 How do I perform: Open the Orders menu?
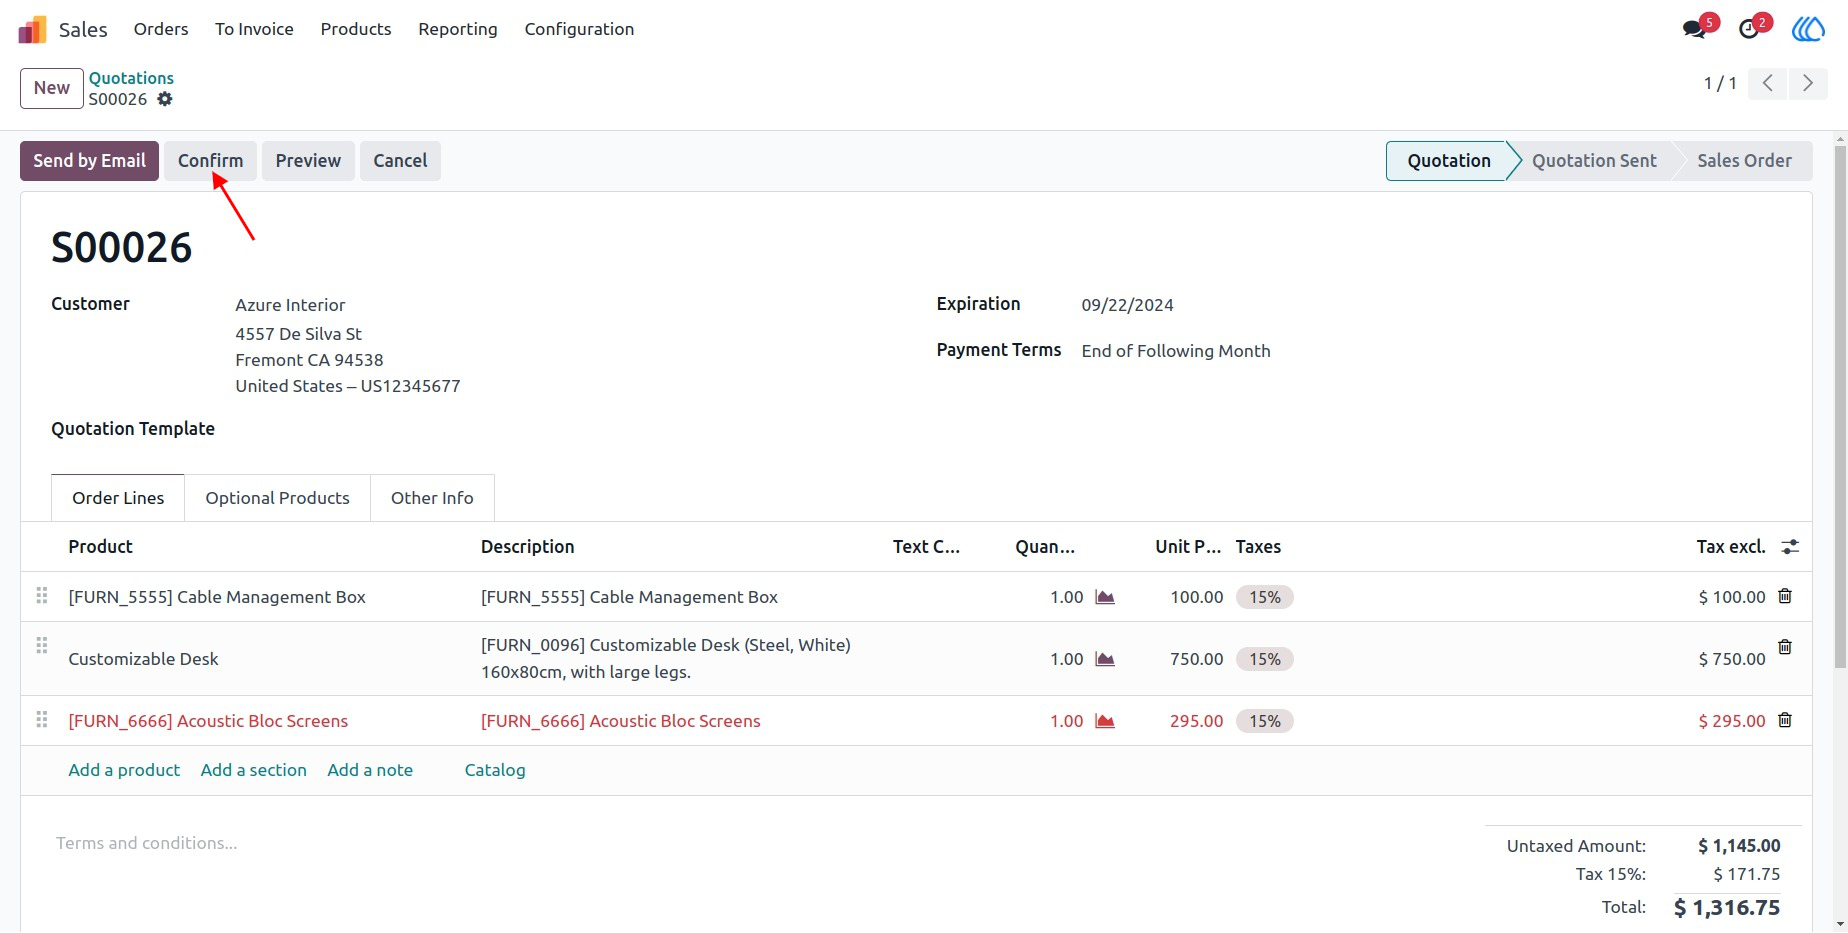pos(161,29)
